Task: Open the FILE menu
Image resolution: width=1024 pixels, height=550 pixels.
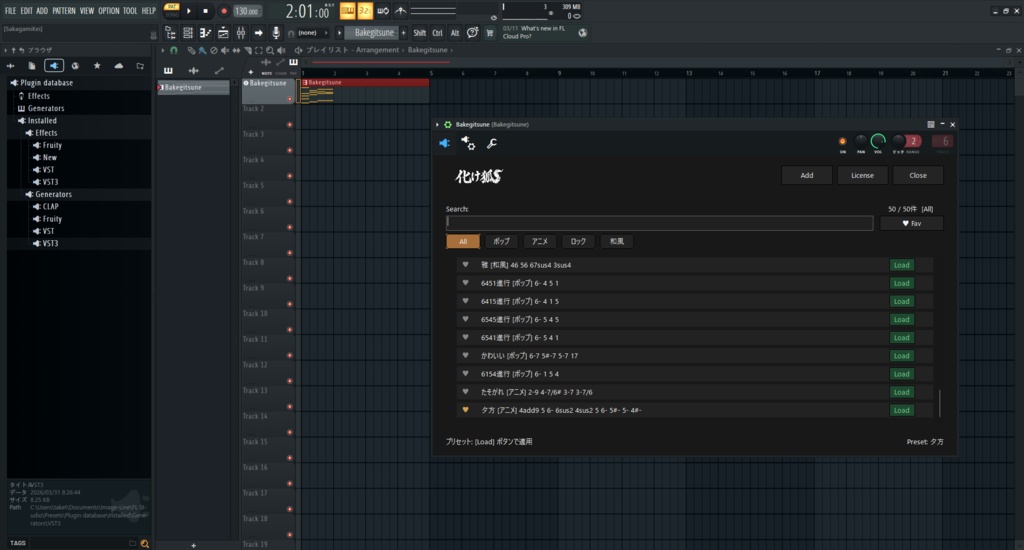Action: 10,10
